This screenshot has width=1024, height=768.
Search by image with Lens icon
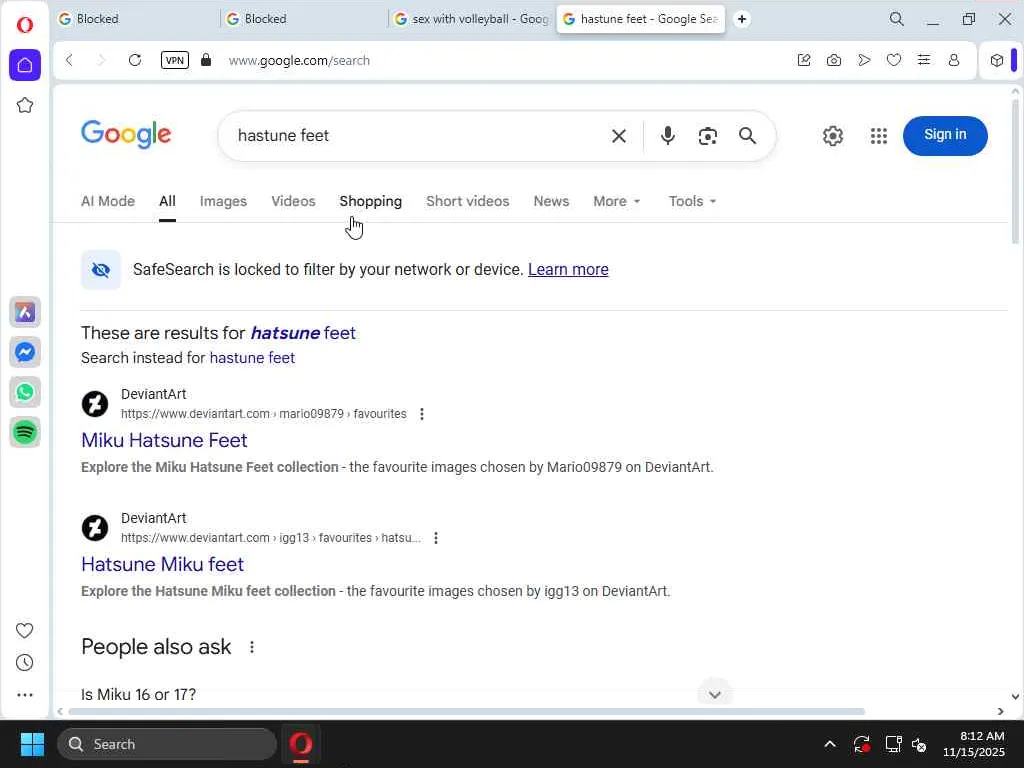[707, 136]
